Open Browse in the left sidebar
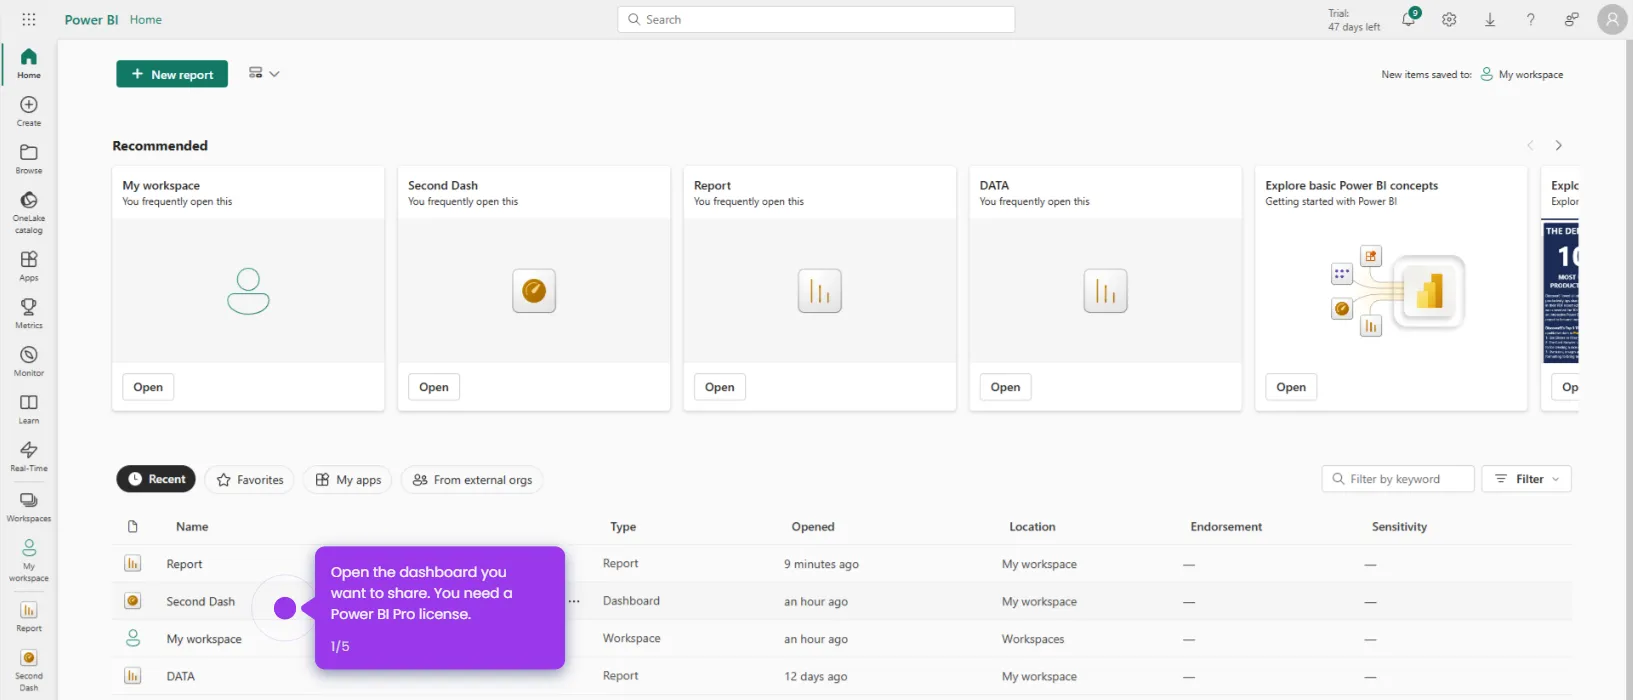 click(29, 159)
